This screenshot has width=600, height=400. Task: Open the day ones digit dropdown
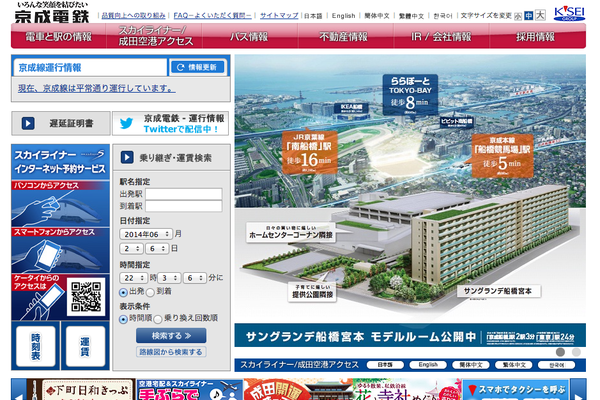[x=157, y=248]
